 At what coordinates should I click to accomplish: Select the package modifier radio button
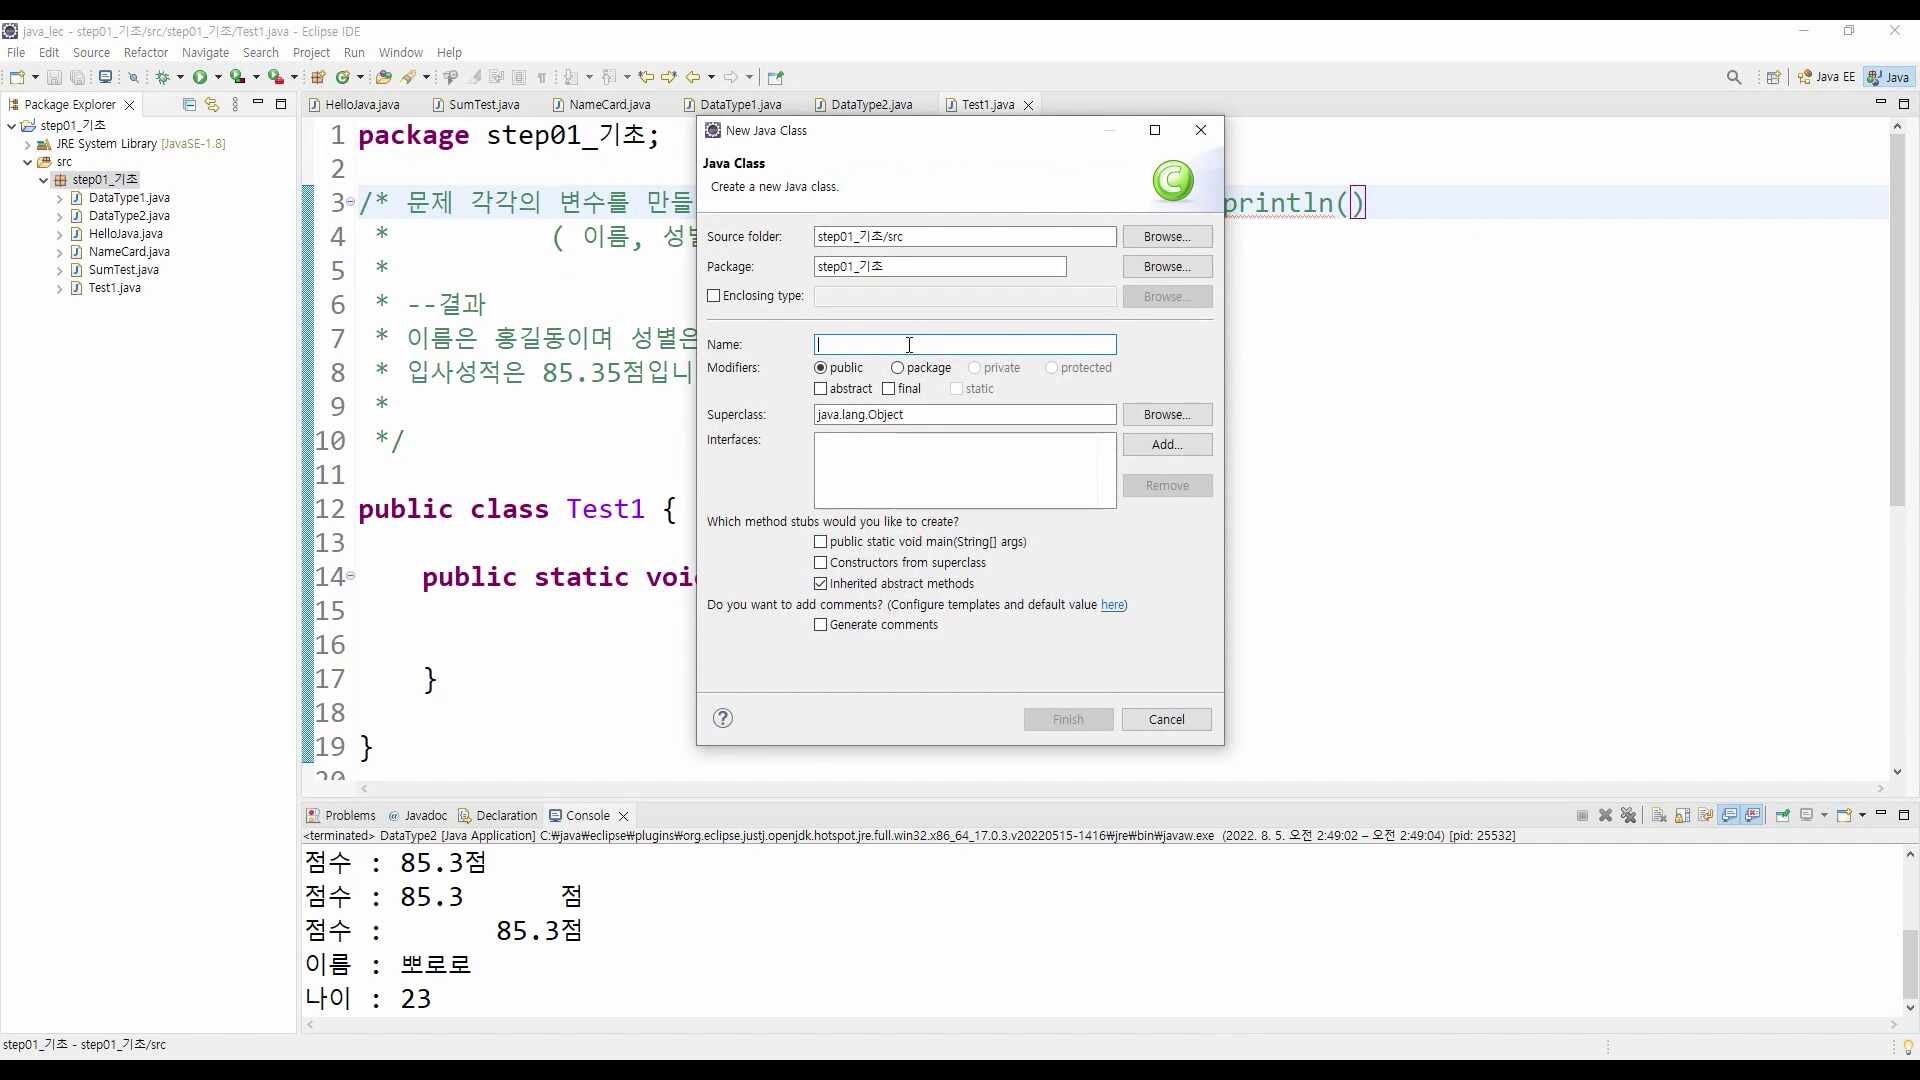[x=897, y=368]
